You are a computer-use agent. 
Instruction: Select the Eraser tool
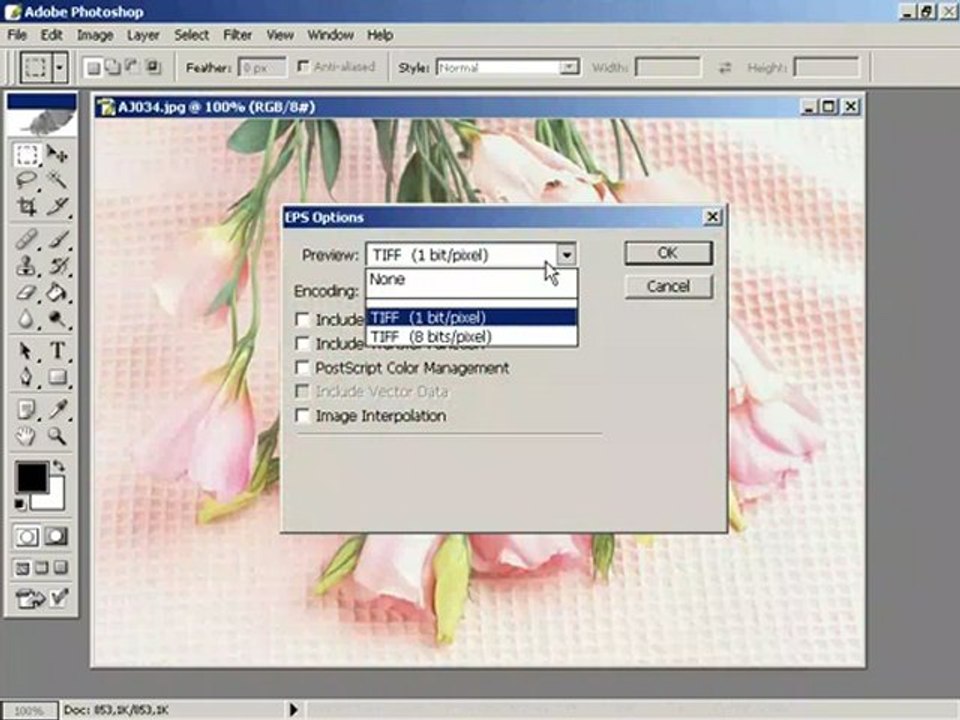26,292
